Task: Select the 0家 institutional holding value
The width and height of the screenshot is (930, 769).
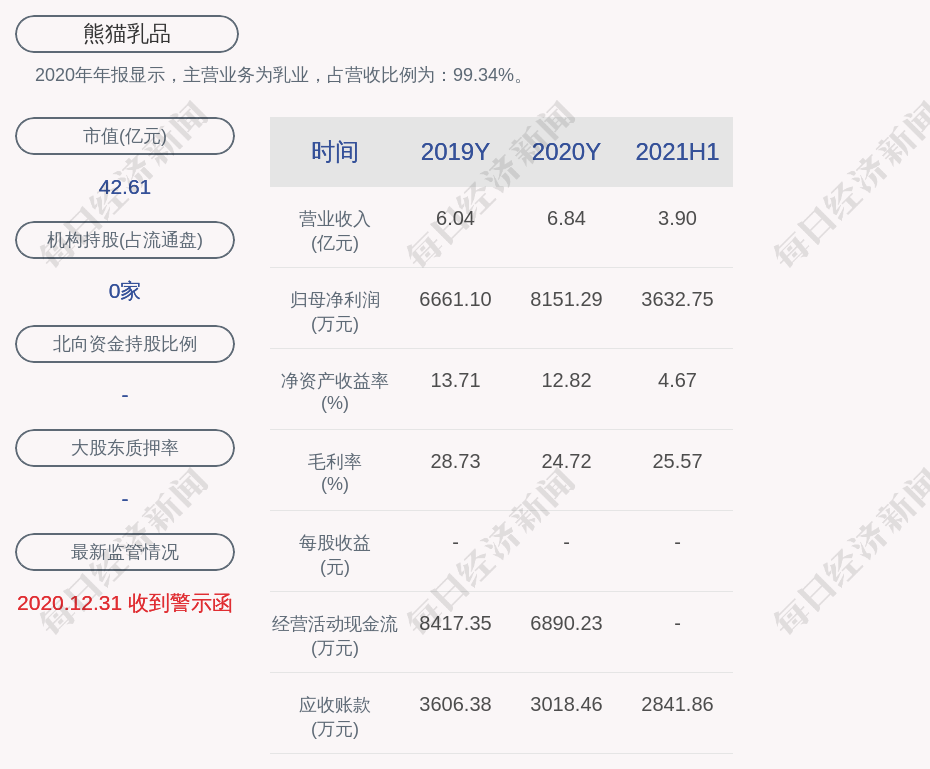Action: tap(125, 291)
